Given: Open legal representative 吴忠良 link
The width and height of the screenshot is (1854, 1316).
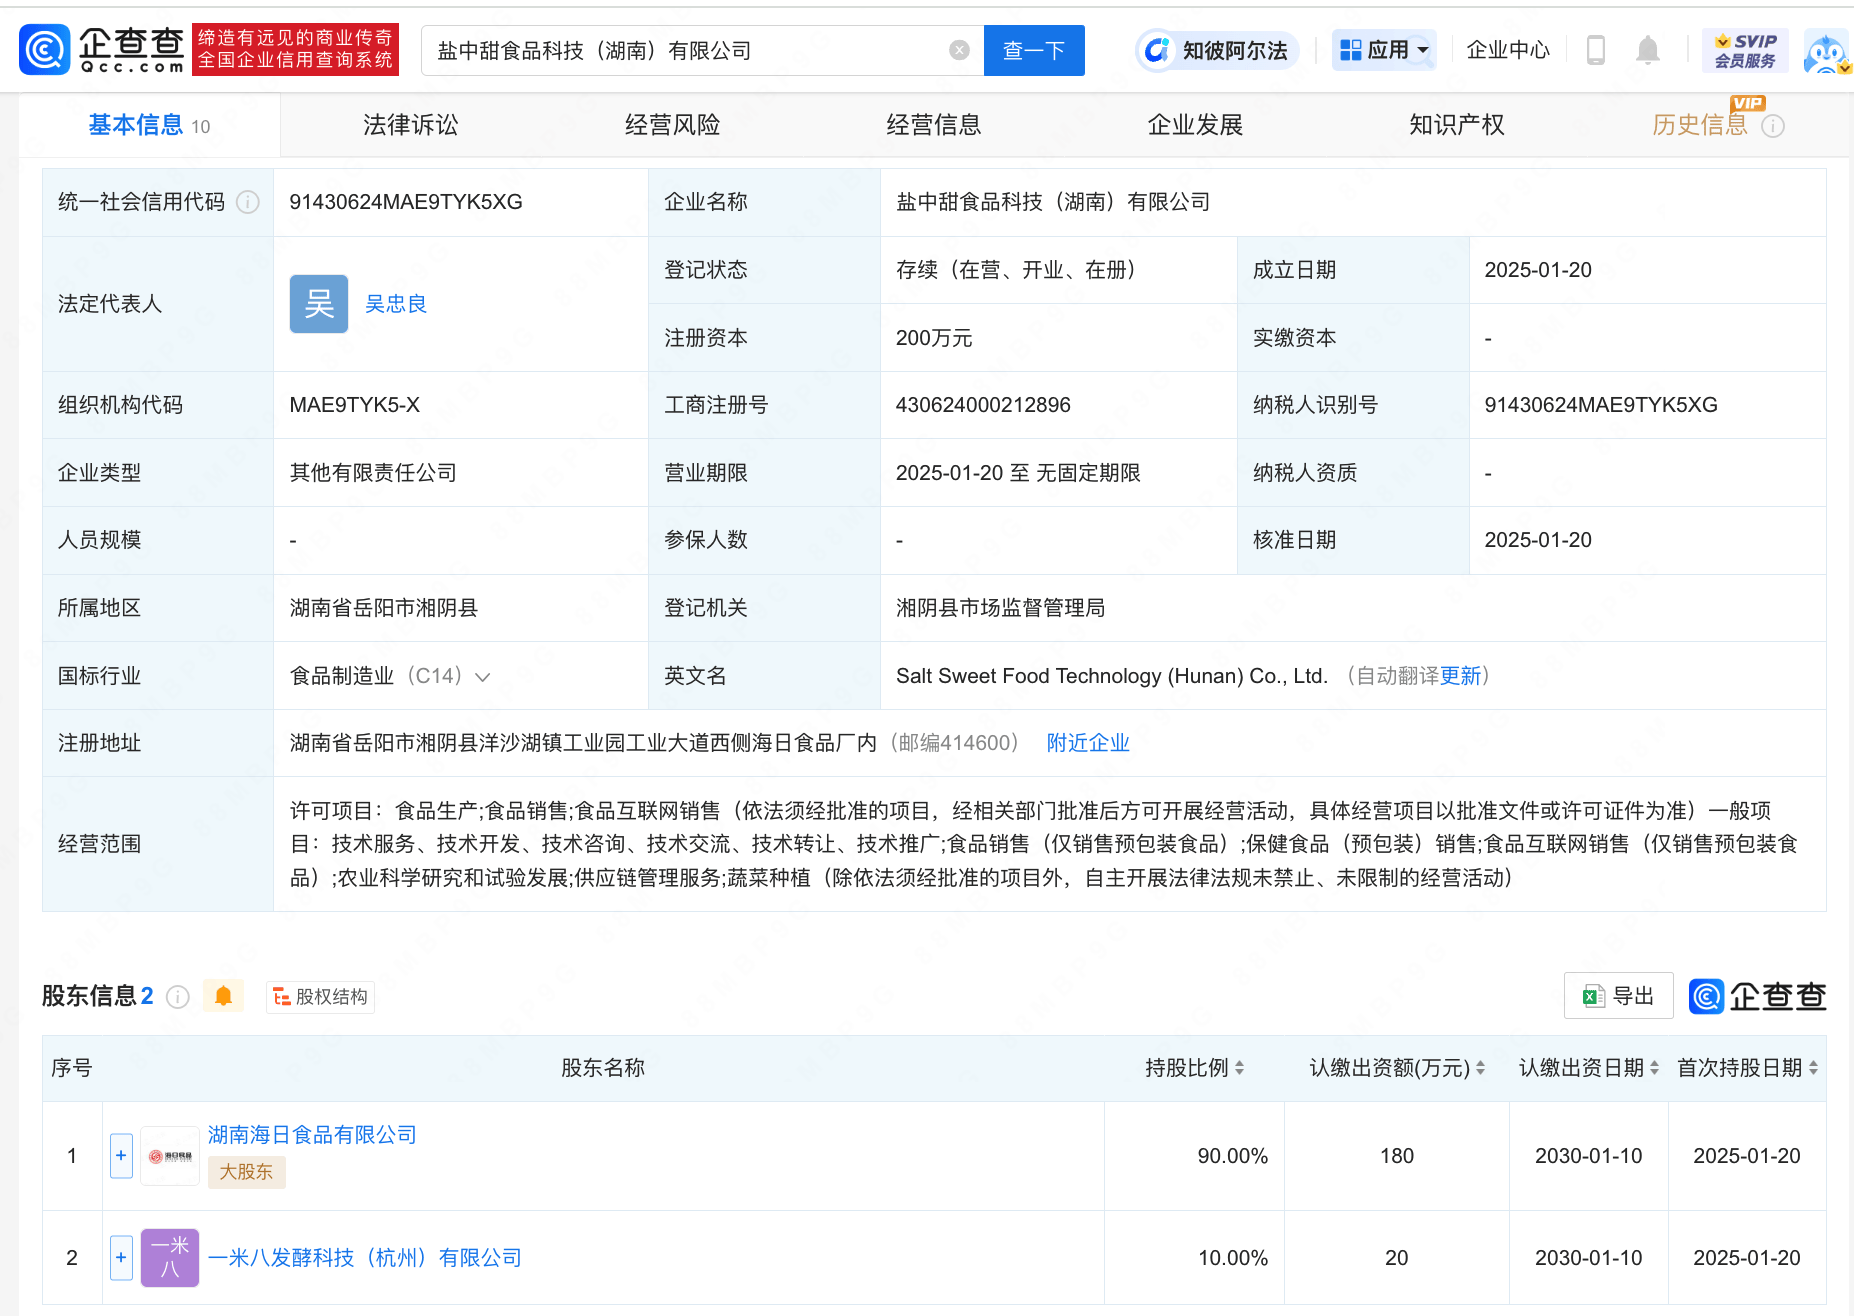Looking at the screenshot, I should coord(396,304).
